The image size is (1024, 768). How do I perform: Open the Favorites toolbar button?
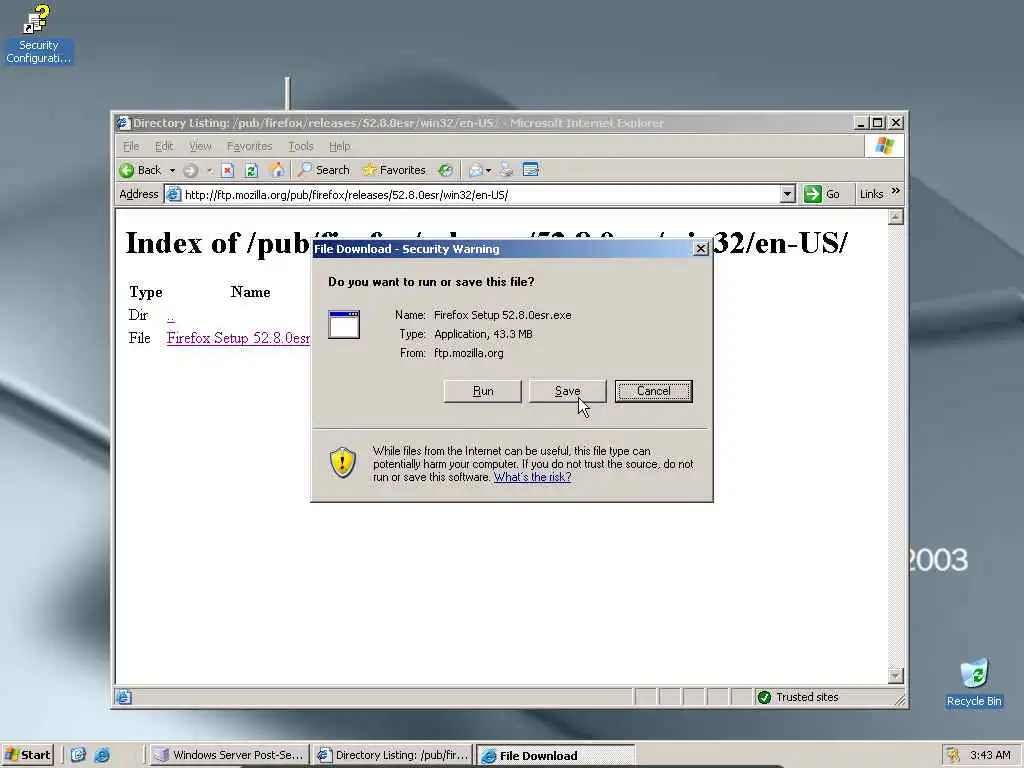coord(394,170)
